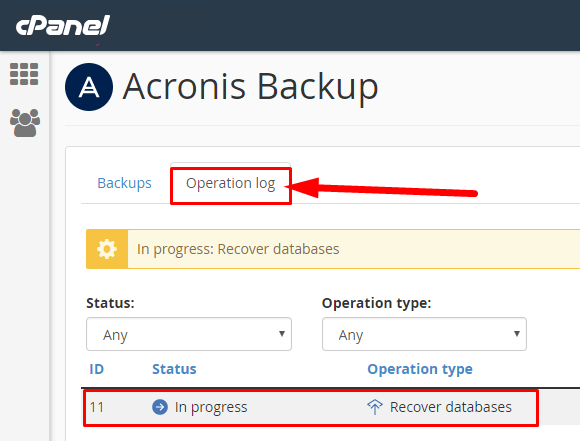
Task: Open the user manager people icon
Action: coord(25,123)
